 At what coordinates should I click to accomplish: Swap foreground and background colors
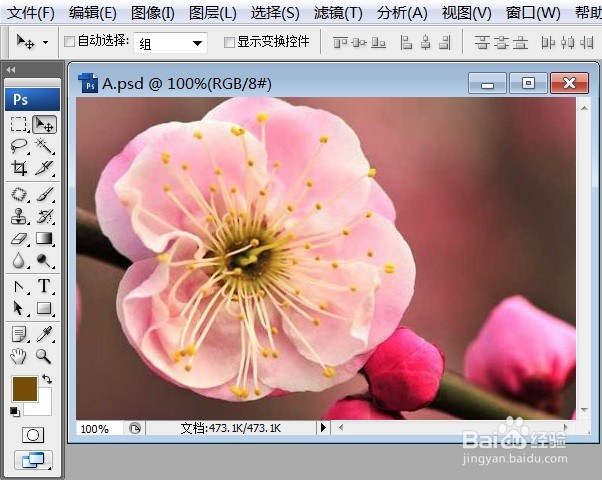47,379
